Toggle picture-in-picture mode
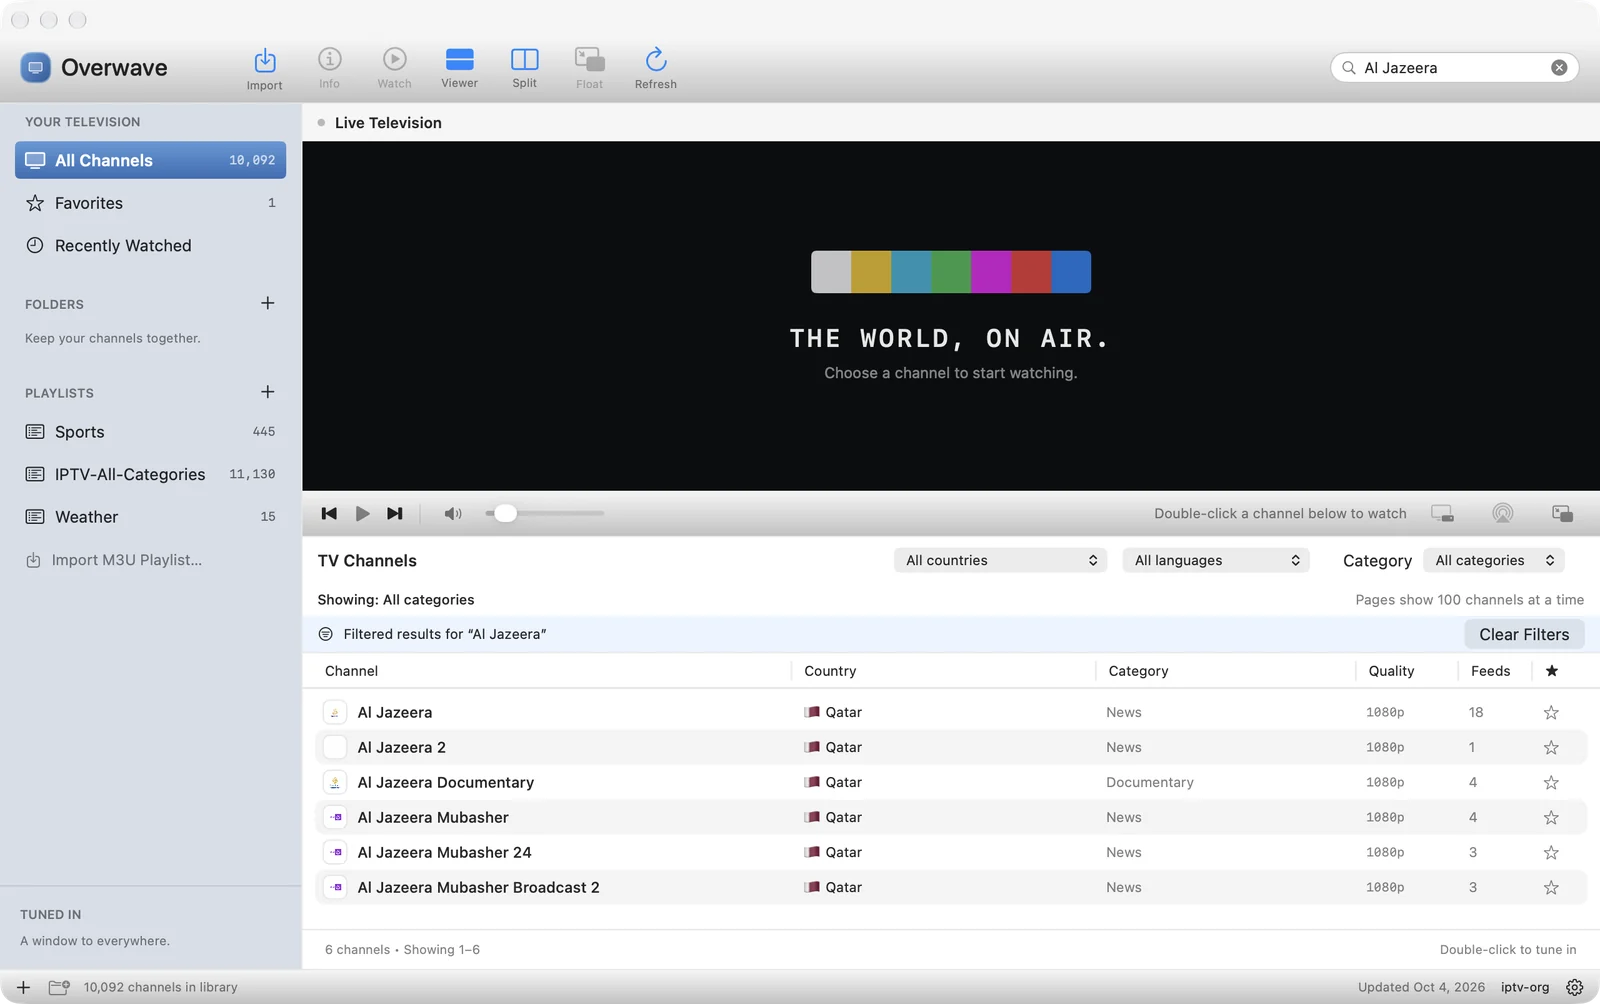 tap(1562, 513)
